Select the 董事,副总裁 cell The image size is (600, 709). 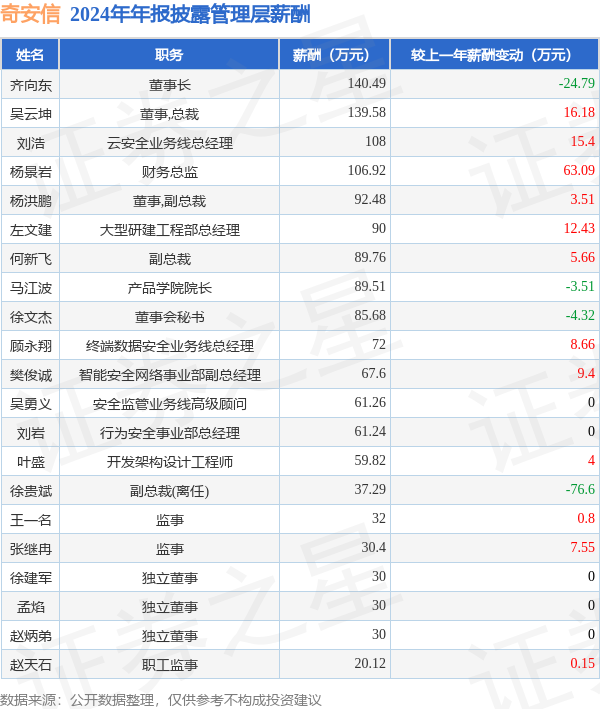[170, 201]
